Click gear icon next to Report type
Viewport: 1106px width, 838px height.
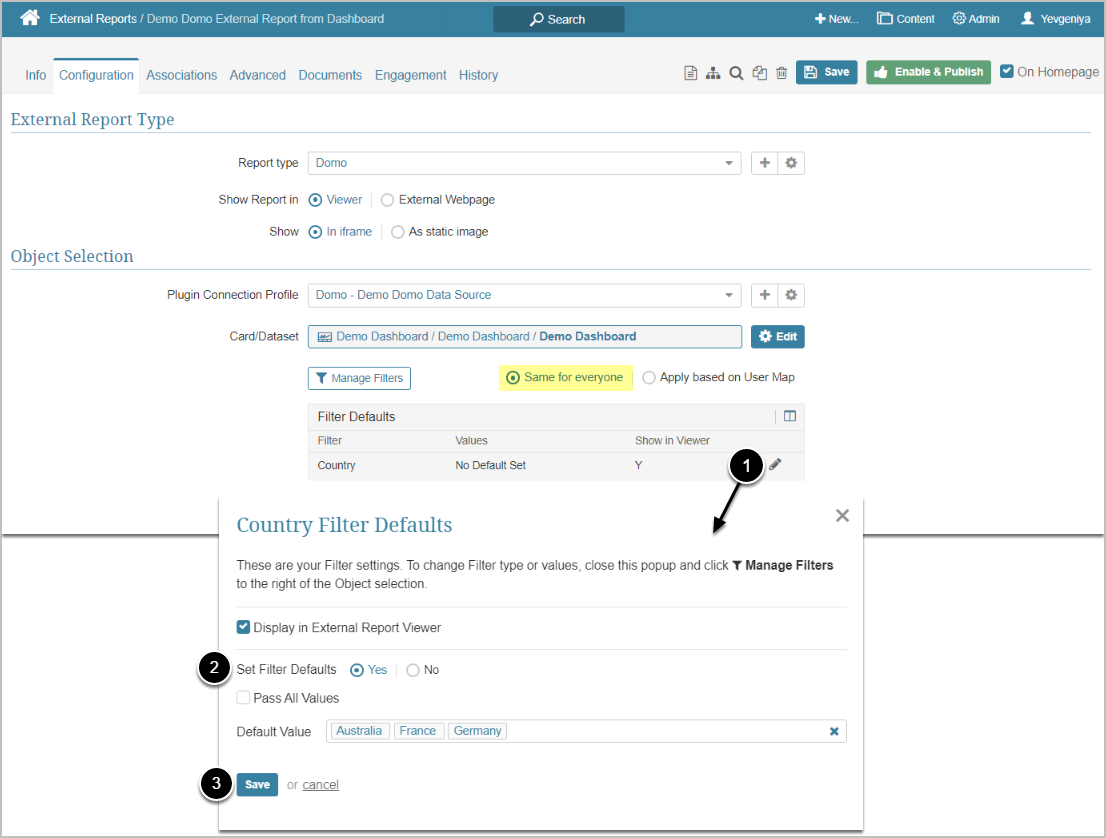coord(791,163)
